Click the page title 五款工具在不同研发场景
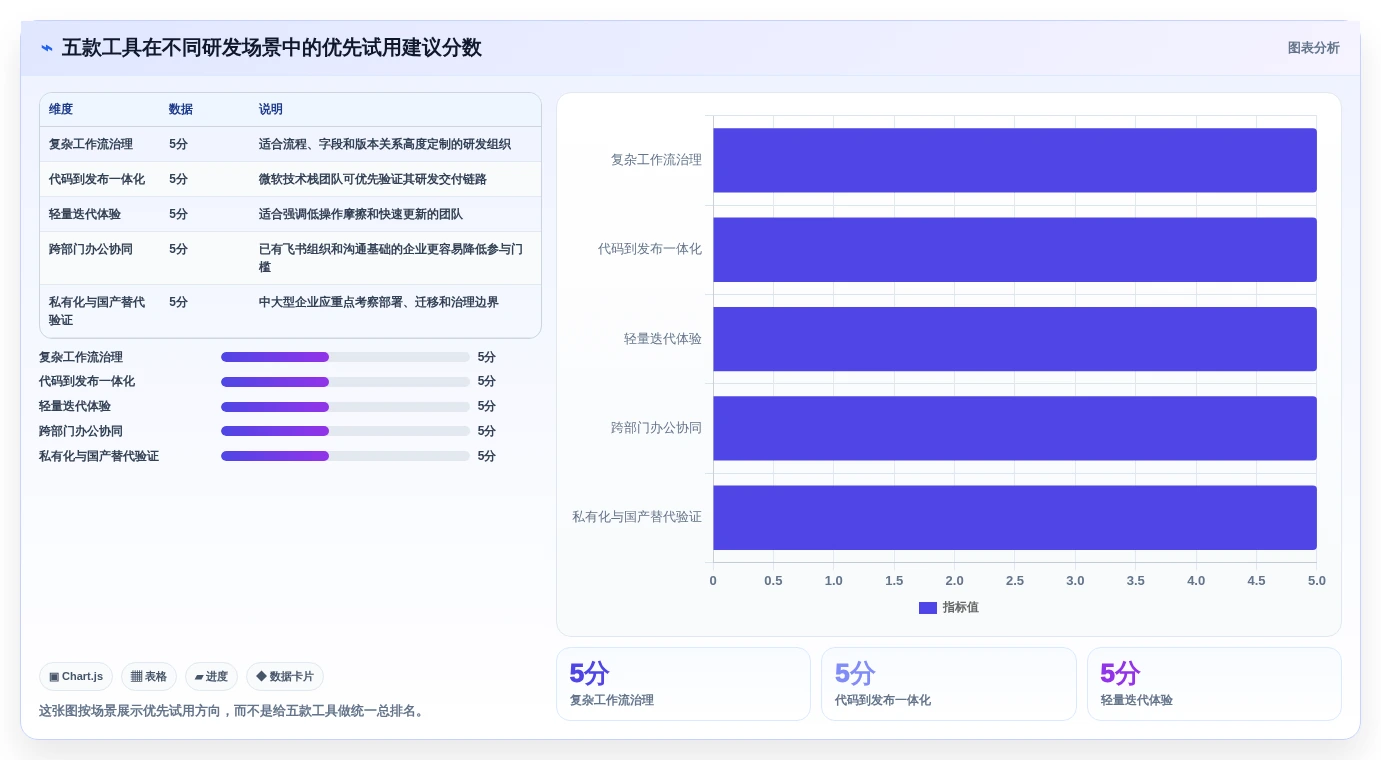Screen dimensions: 1381x760 pos(272,48)
